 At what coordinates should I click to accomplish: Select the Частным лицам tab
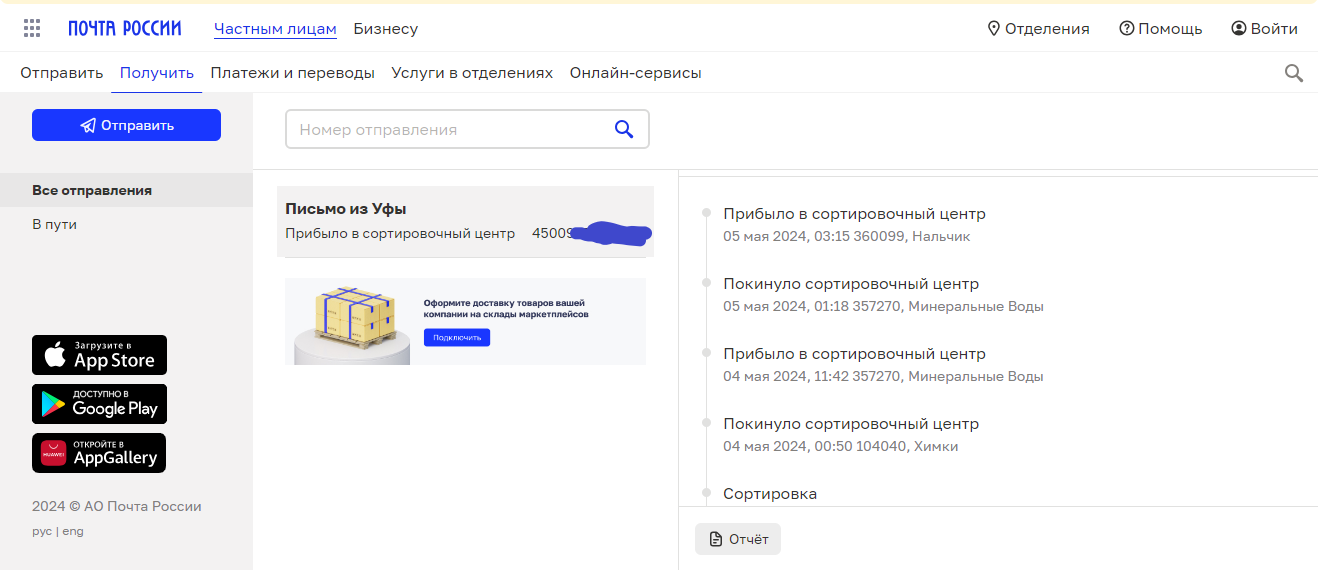coord(275,29)
